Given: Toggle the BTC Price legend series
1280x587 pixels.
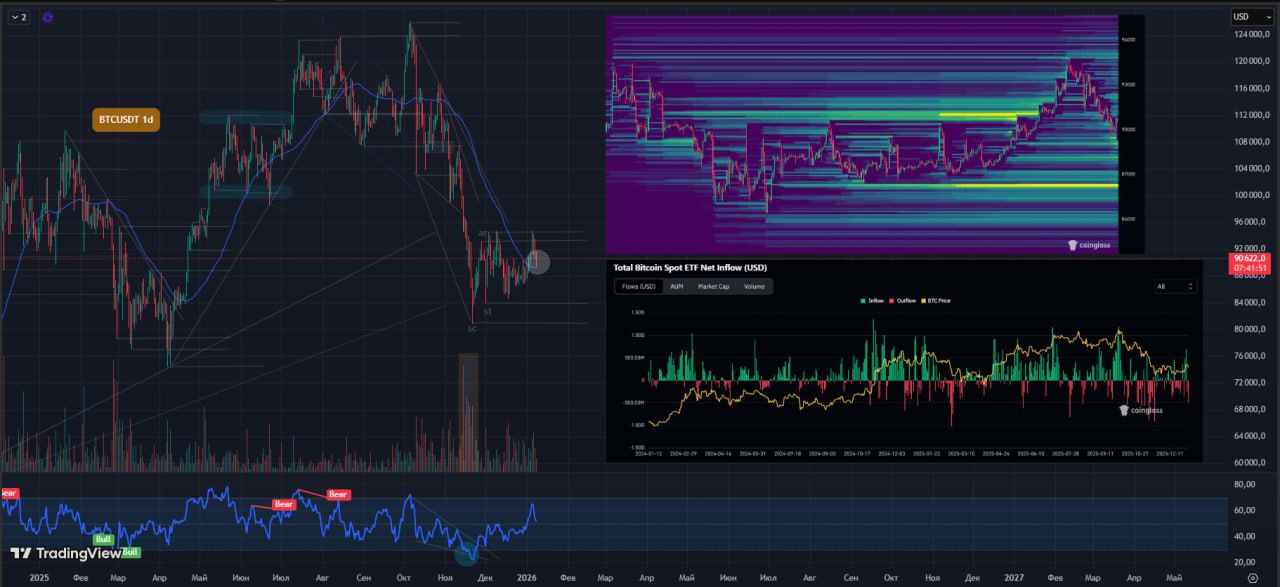Looking at the screenshot, I should [938, 300].
